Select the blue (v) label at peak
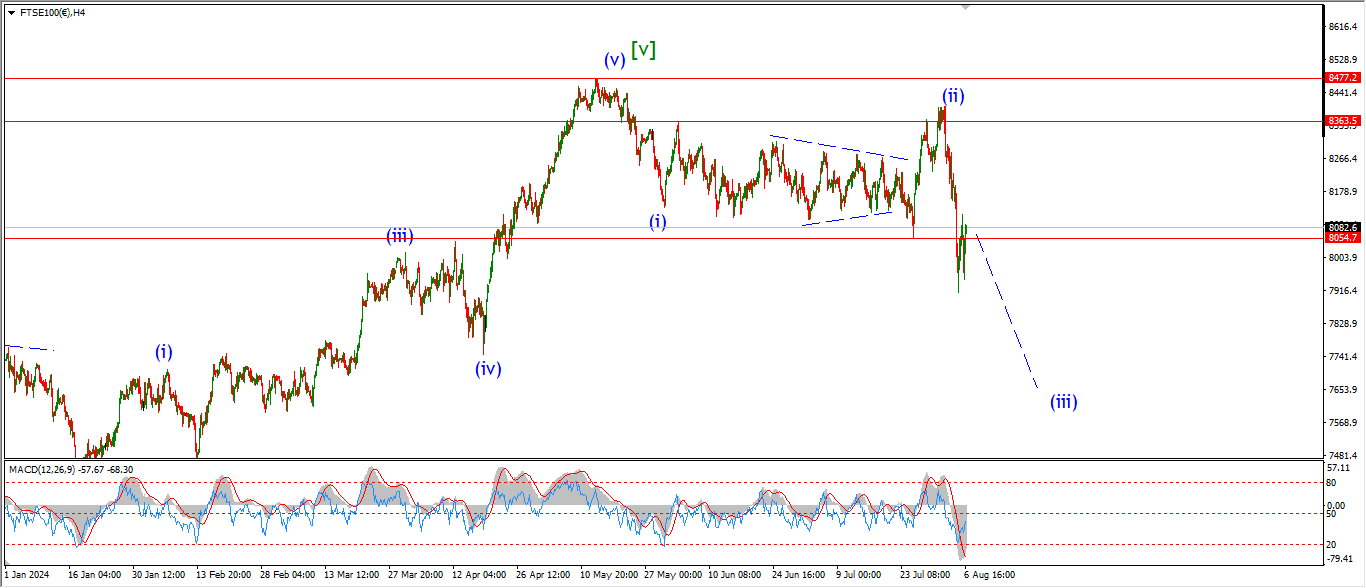1366x588 pixels. pos(613,59)
